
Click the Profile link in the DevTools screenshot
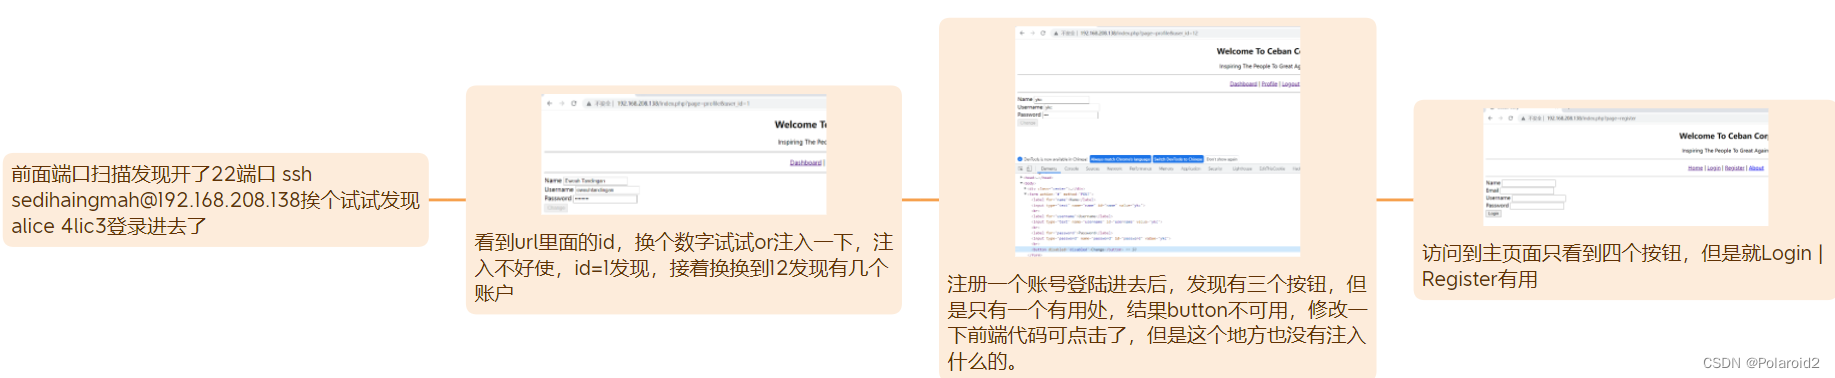pos(1269,84)
